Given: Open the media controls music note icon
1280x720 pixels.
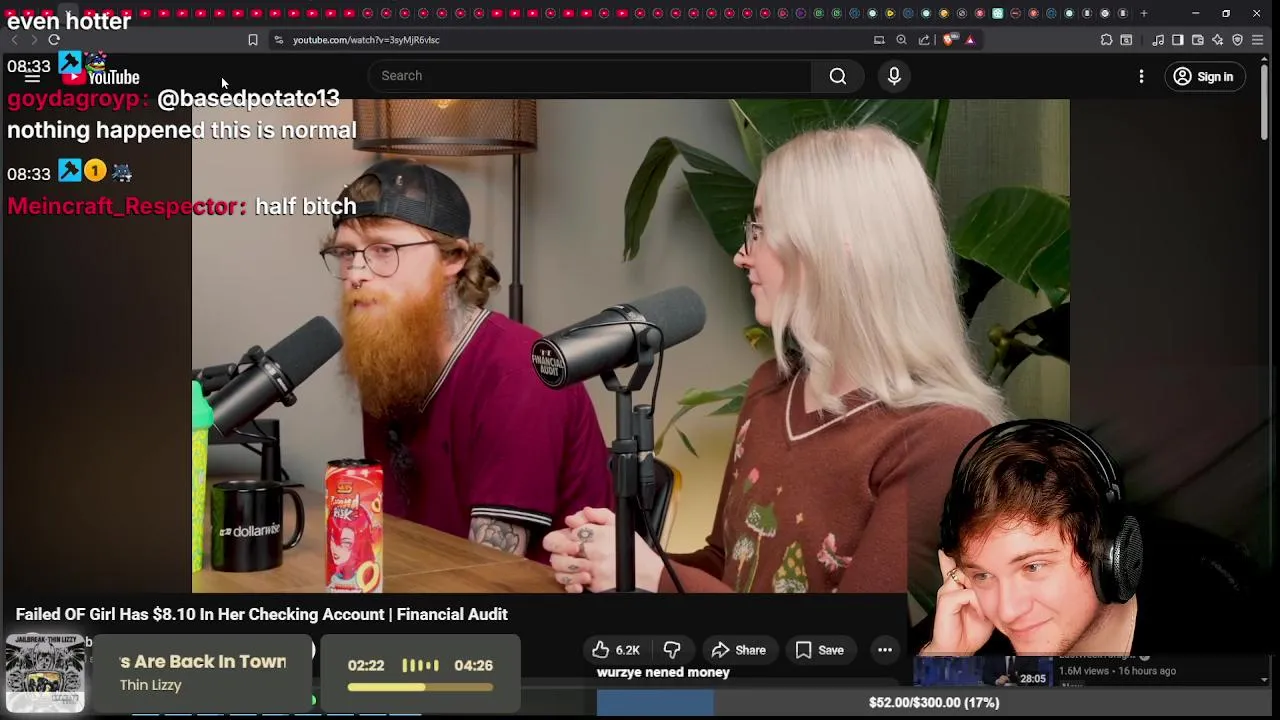Looking at the screenshot, I should 1158,40.
